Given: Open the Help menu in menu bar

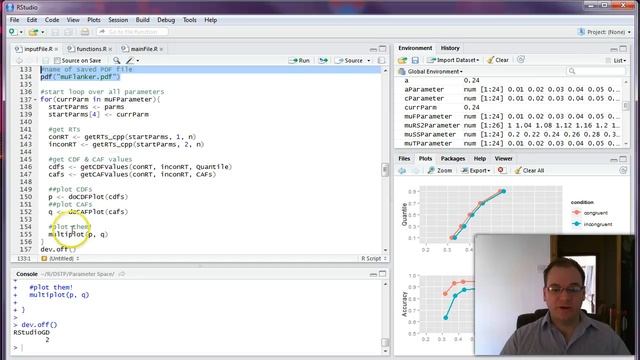Looking at the screenshot, I should pos(211,20).
